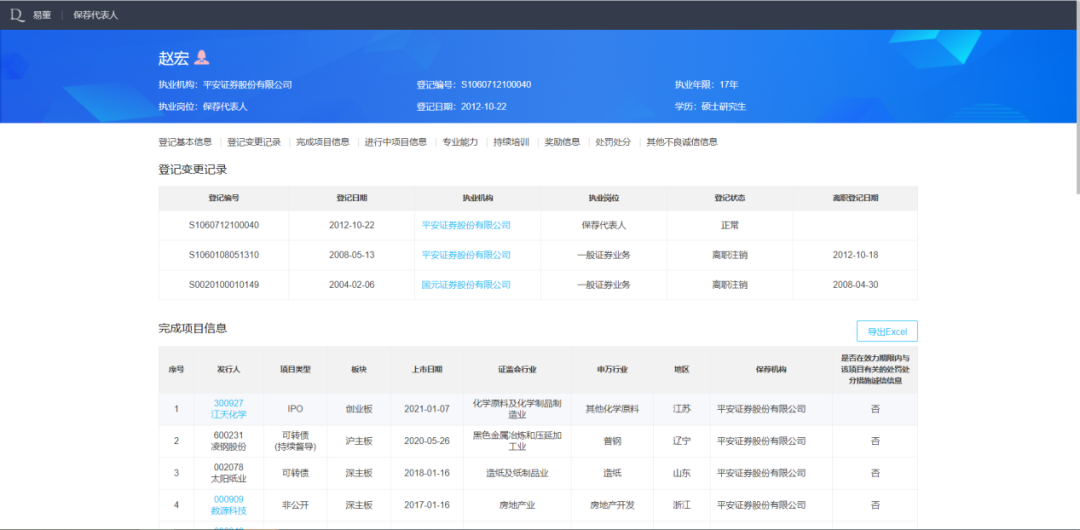1080x530 pixels.
Task: Click registration number S1060712100040 in the table
Action: 224,225
